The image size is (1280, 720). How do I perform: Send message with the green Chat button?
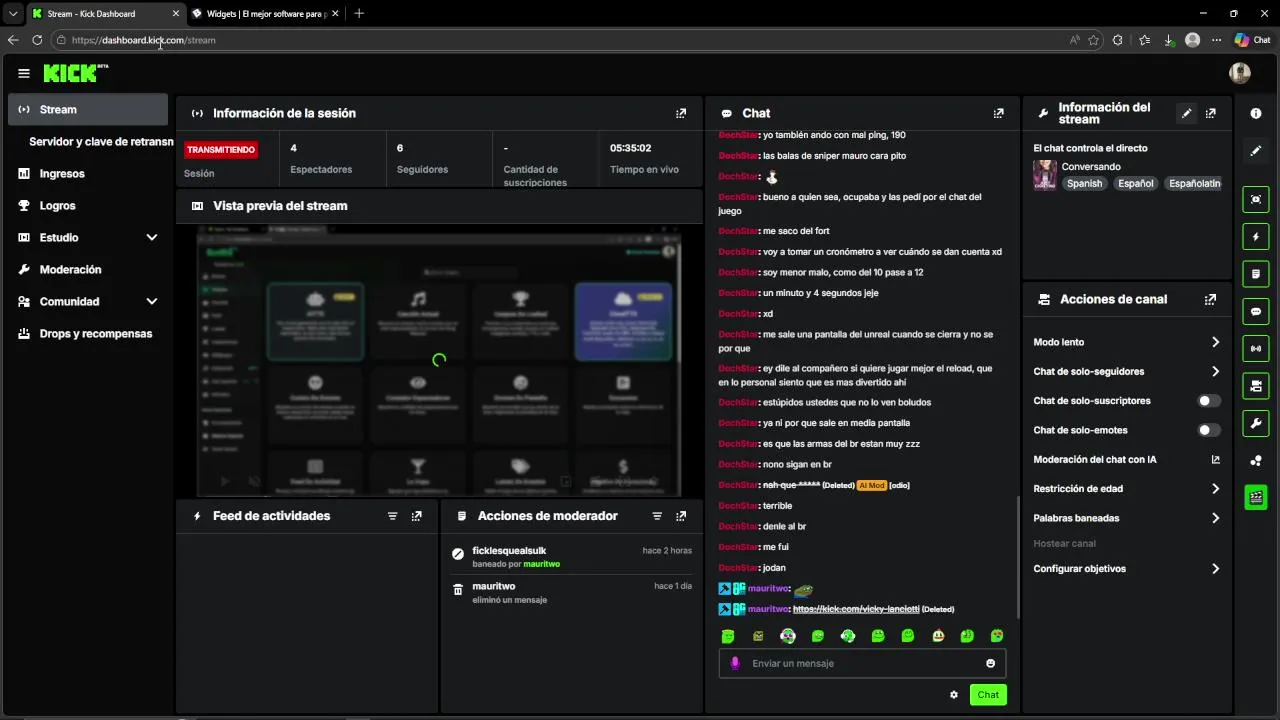pyautogui.click(x=988, y=695)
